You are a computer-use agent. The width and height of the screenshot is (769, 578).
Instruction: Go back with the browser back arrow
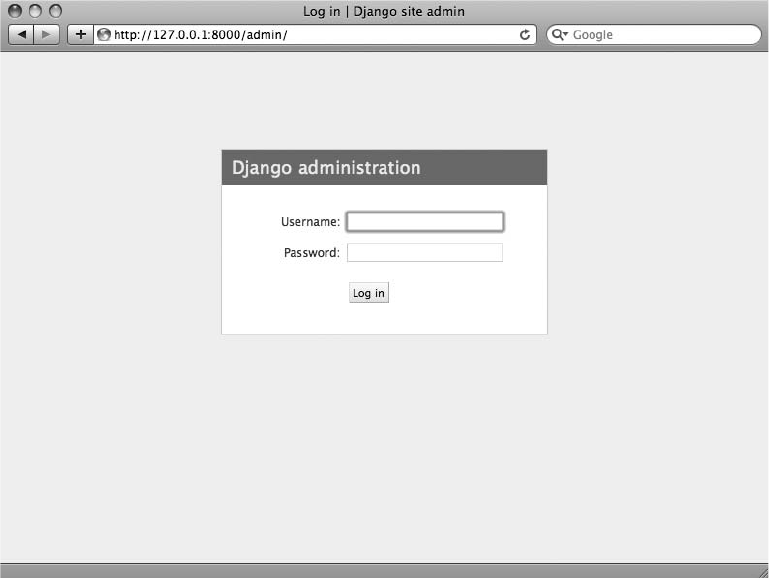[x=21, y=35]
